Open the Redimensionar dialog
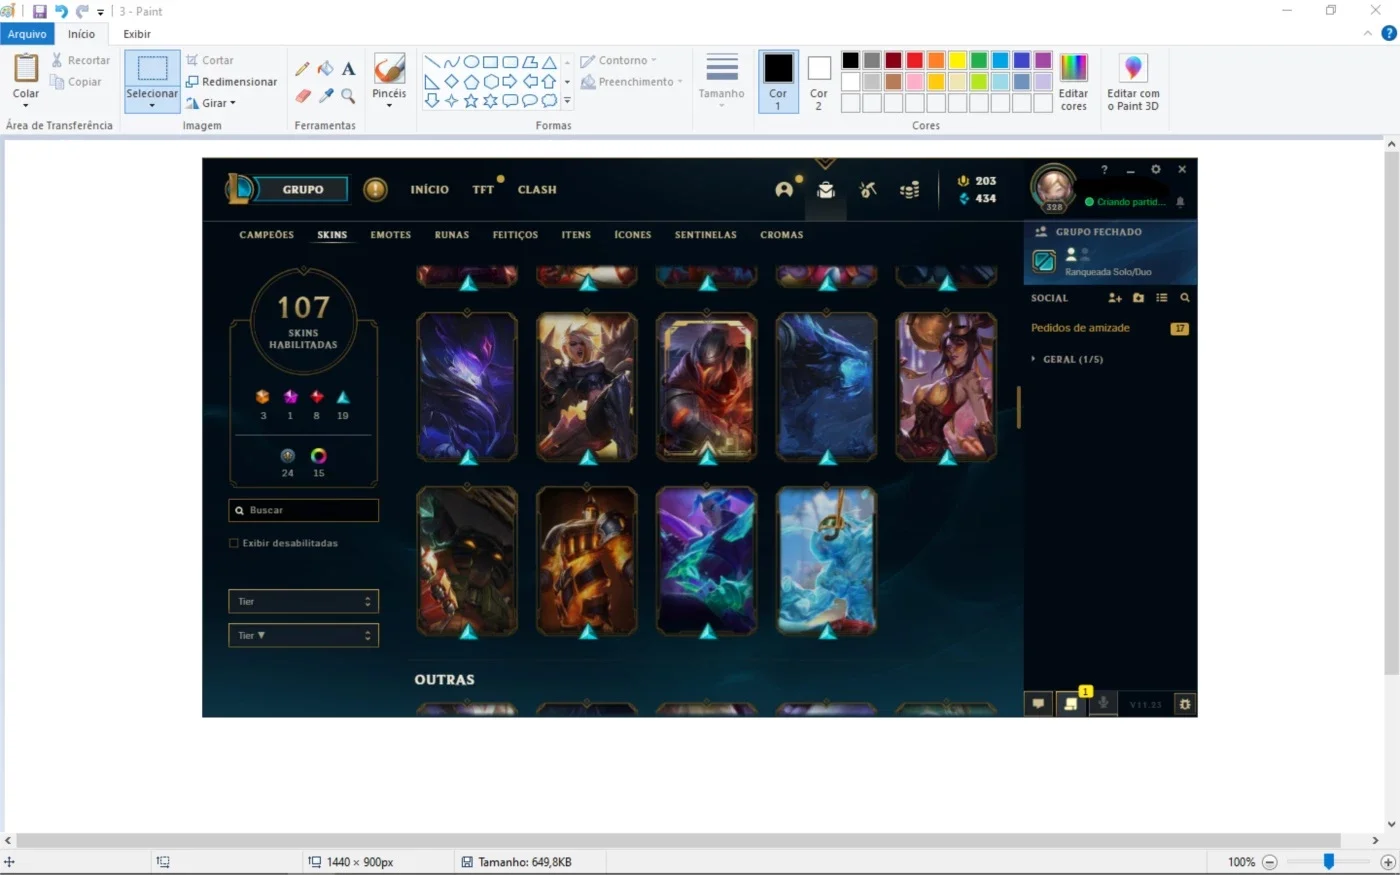1400x875 pixels. pos(232,82)
